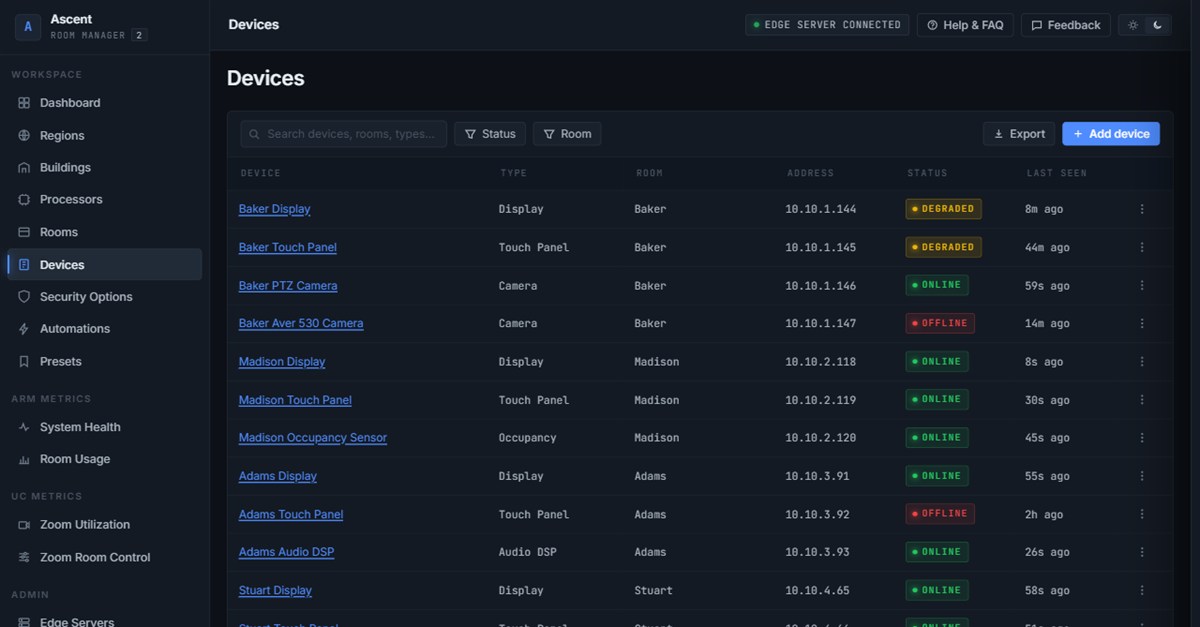This screenshot has width=1200, height=627.
Task: Click the Address column header
Action: click(x=810, y=173)
